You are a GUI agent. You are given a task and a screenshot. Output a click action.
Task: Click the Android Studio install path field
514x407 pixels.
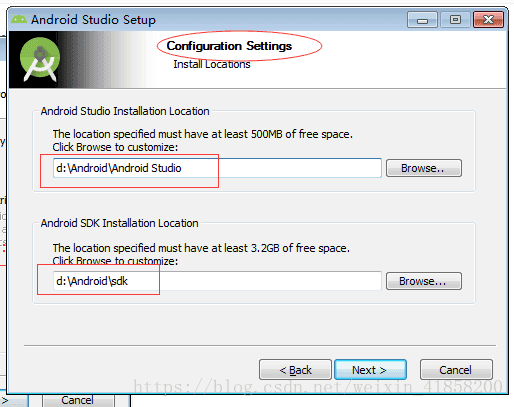tap(217, 168)
